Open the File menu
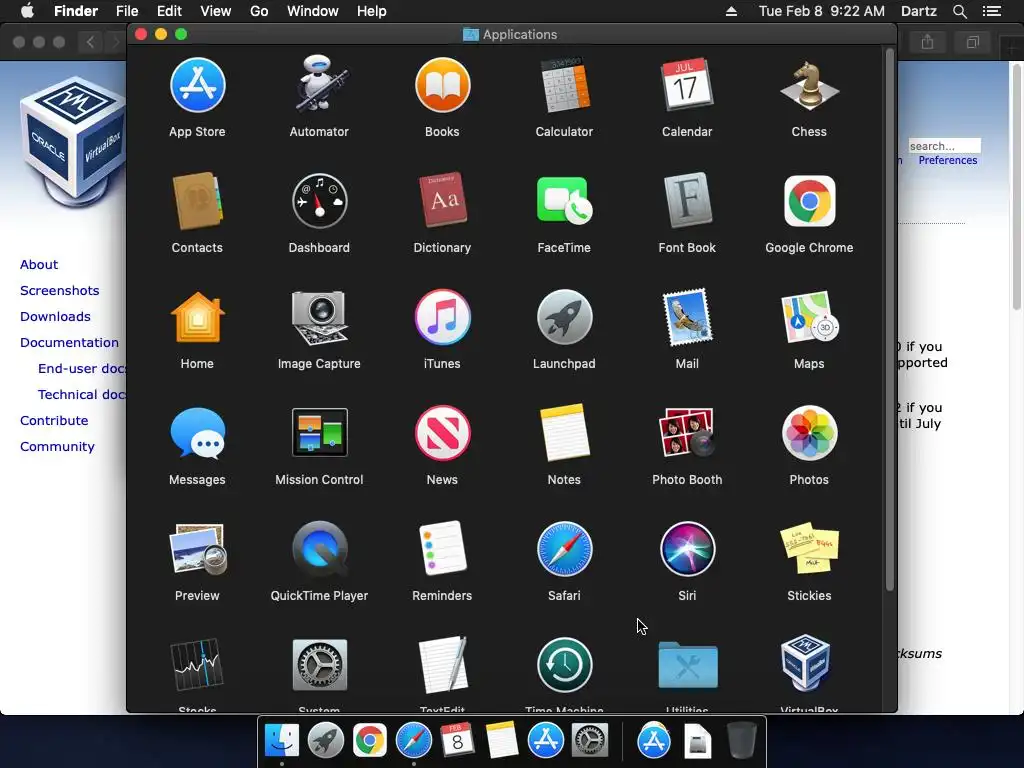This screenshot has width=1024, height=768. (127, 11)
